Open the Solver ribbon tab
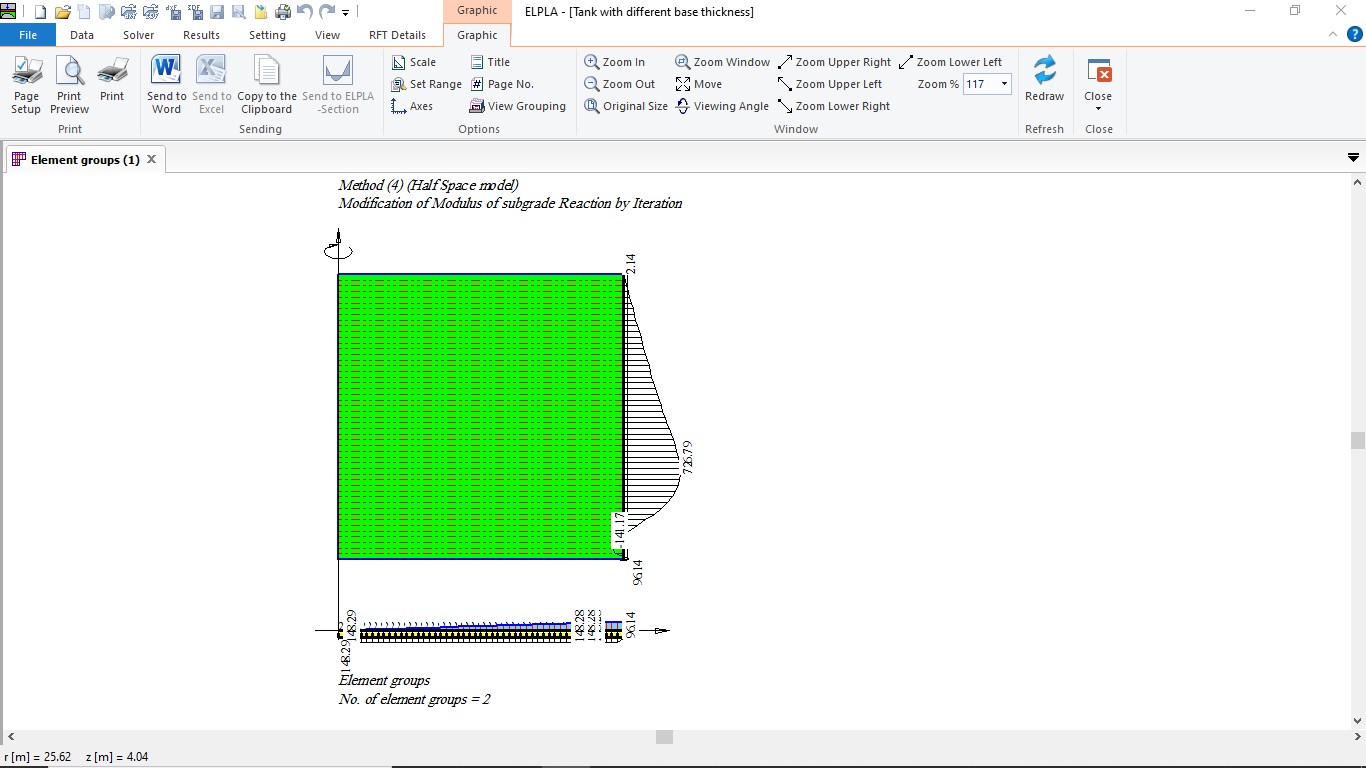This screenshot has width=1366, height=768. pyautogui.click(x=139, y=35)
